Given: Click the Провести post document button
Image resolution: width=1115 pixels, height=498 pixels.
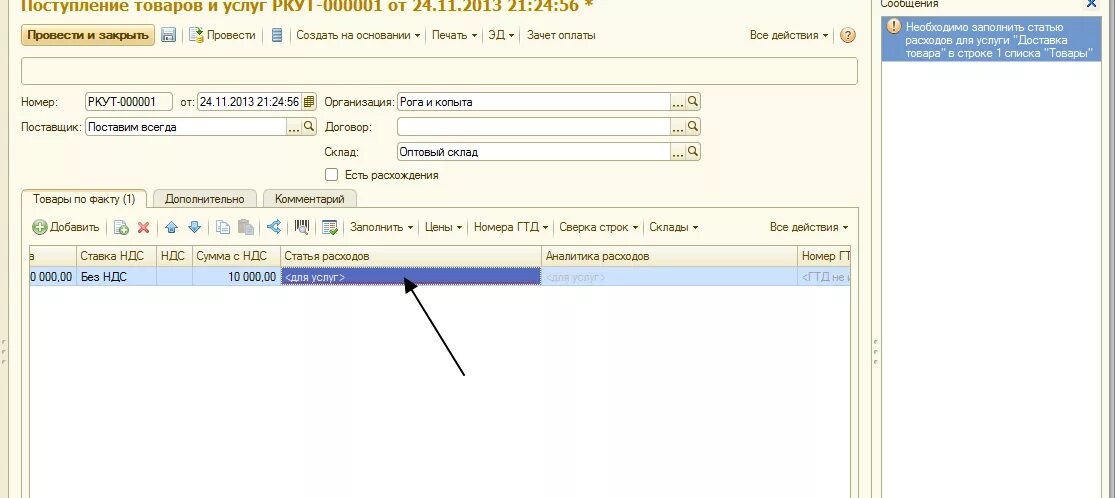Looking at the screenshot, I should pyautogui.click(x=223, y=35).
